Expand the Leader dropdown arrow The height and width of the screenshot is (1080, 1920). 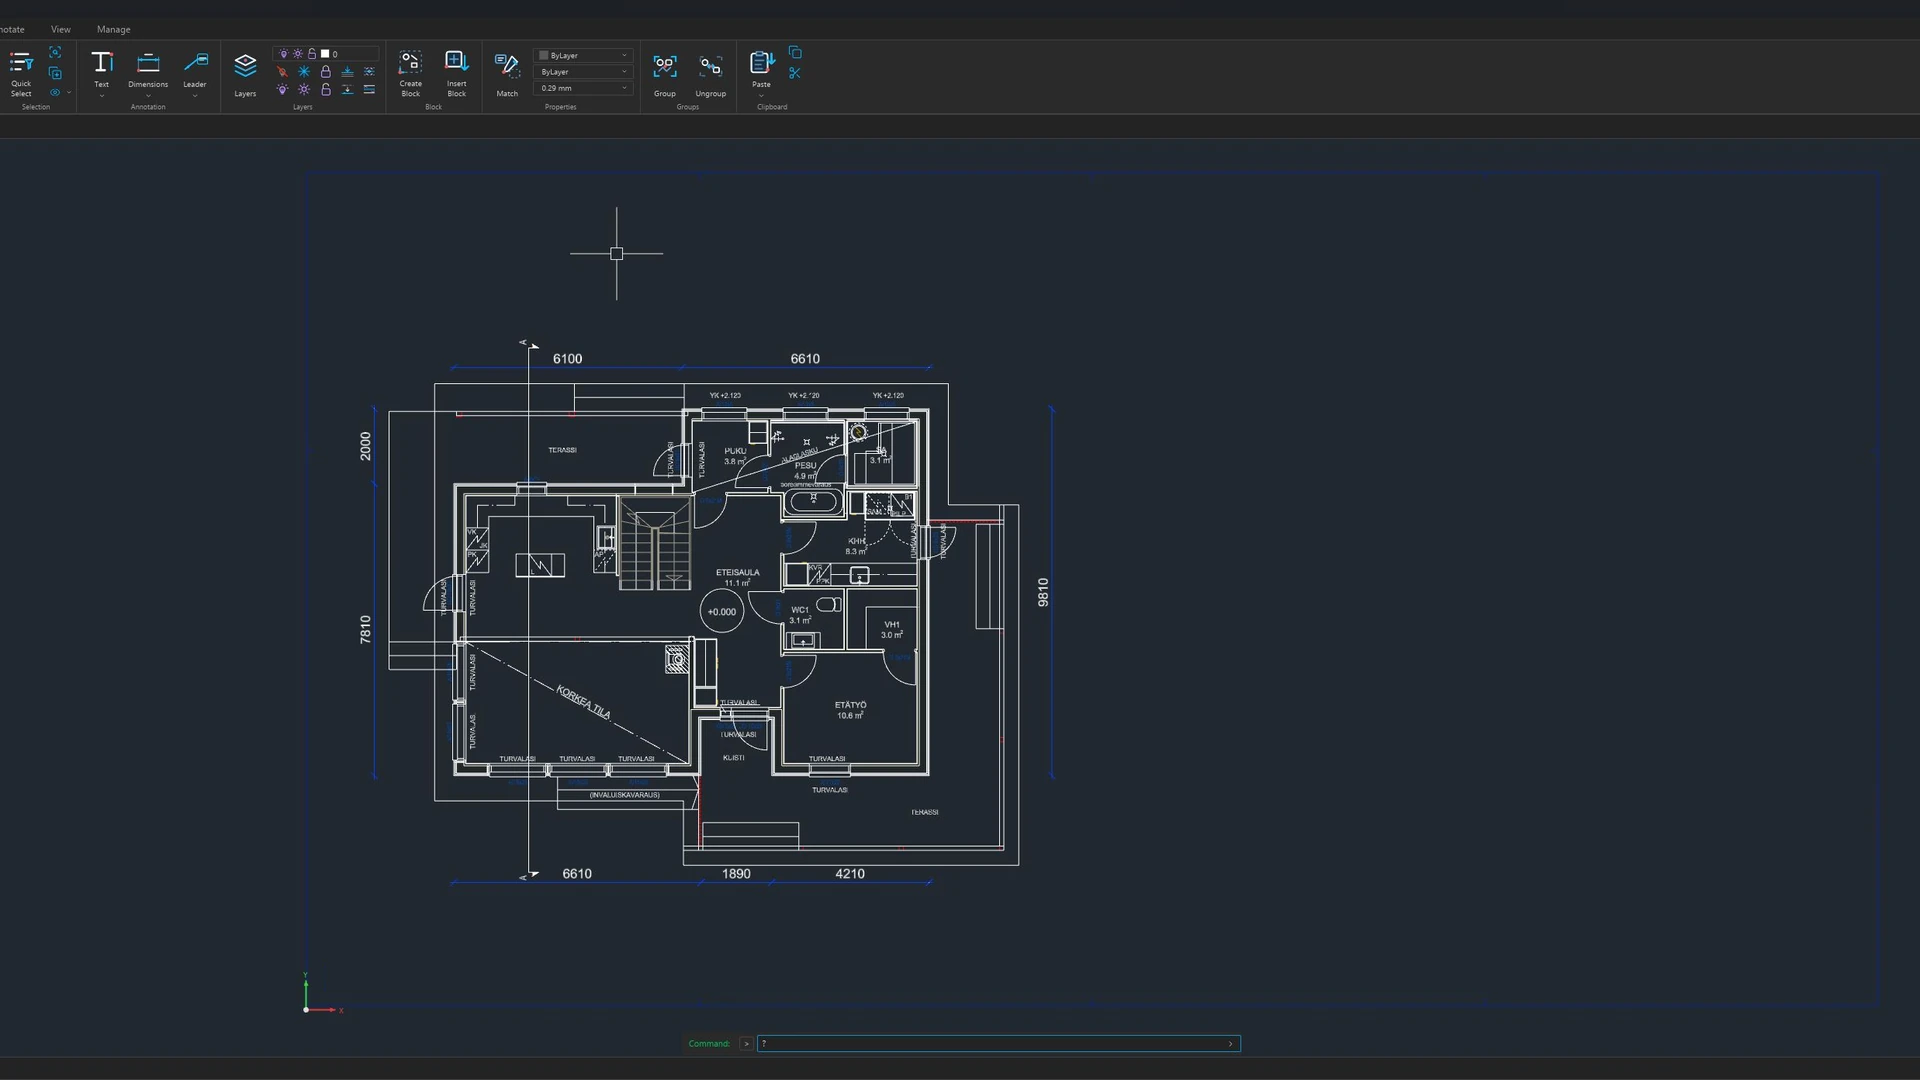[195, 96]
